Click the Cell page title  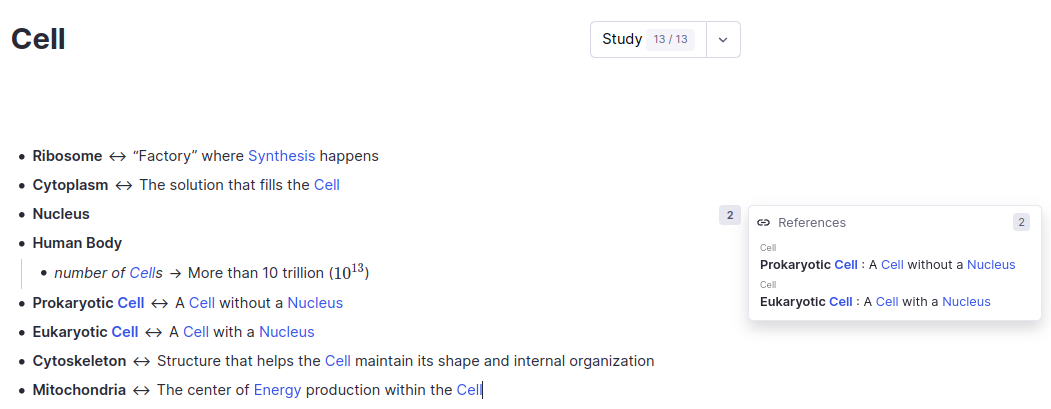tap(38, 40)
